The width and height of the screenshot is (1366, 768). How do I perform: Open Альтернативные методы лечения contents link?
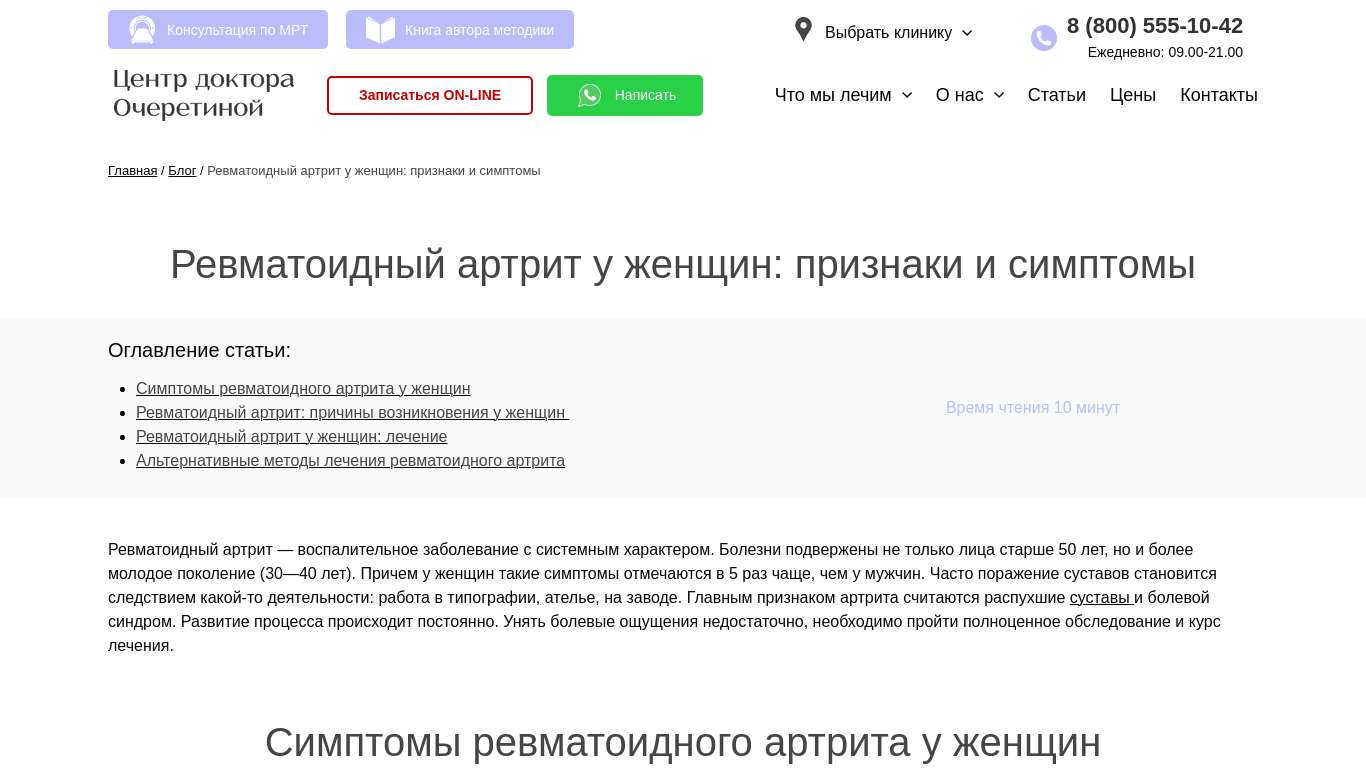coord(350,461)
